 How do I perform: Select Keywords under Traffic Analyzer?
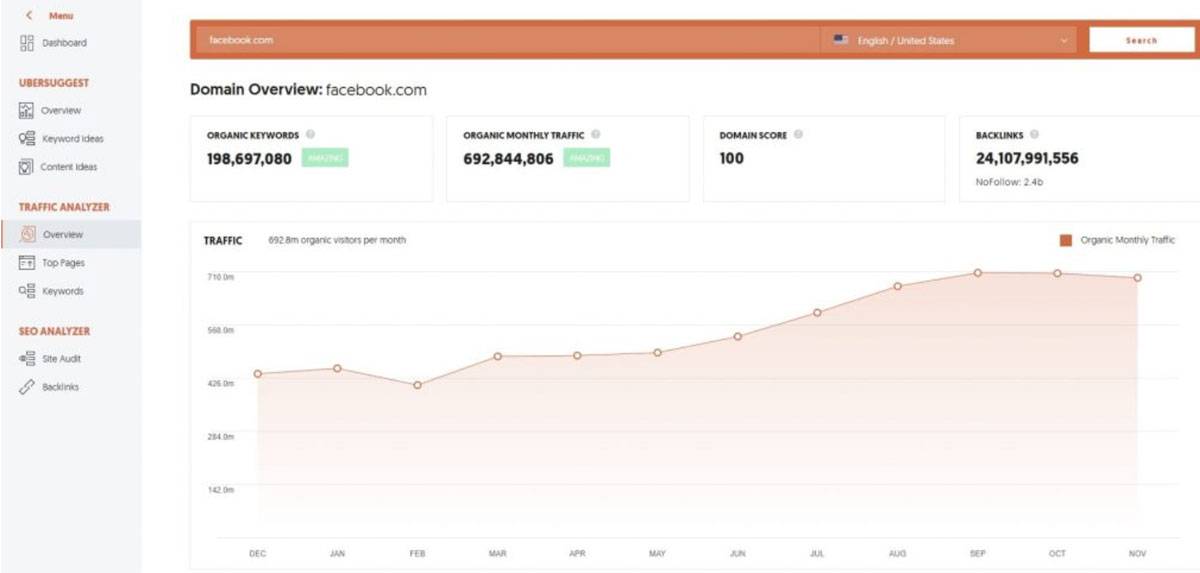(62, 291)
